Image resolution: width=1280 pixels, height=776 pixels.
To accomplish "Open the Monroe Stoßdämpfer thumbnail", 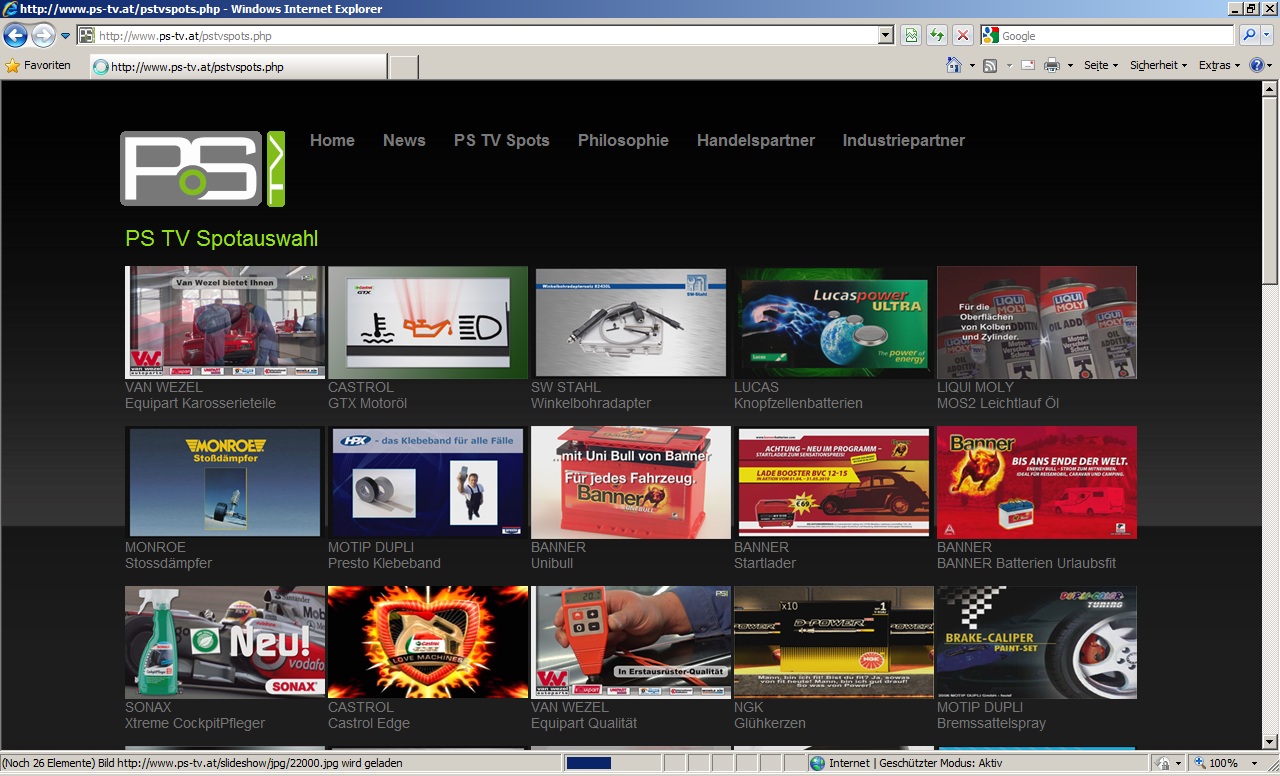I will tap(225, 482).
